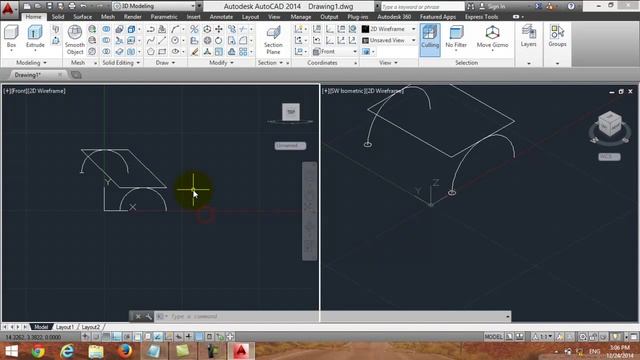Expand the Modify panel
640x360 pixels.
click(221, 62)
